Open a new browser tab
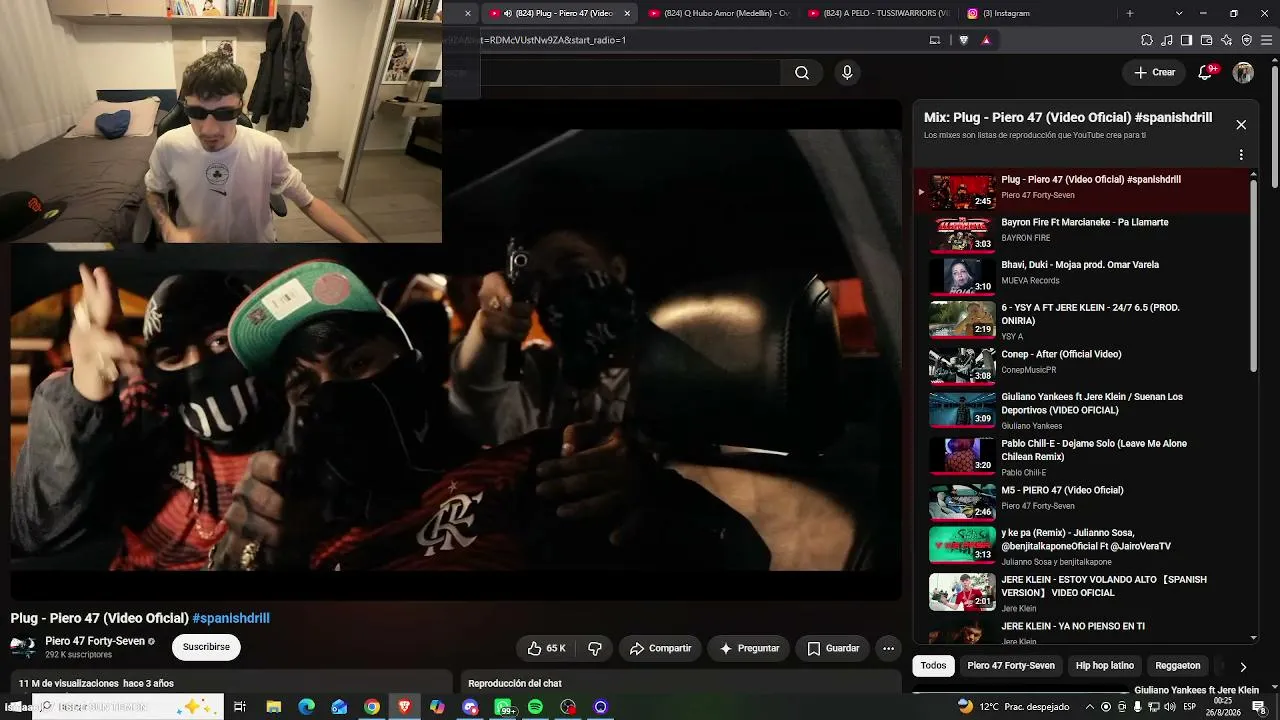This screenshot has height=720, width=1280. coord(1130,13)
